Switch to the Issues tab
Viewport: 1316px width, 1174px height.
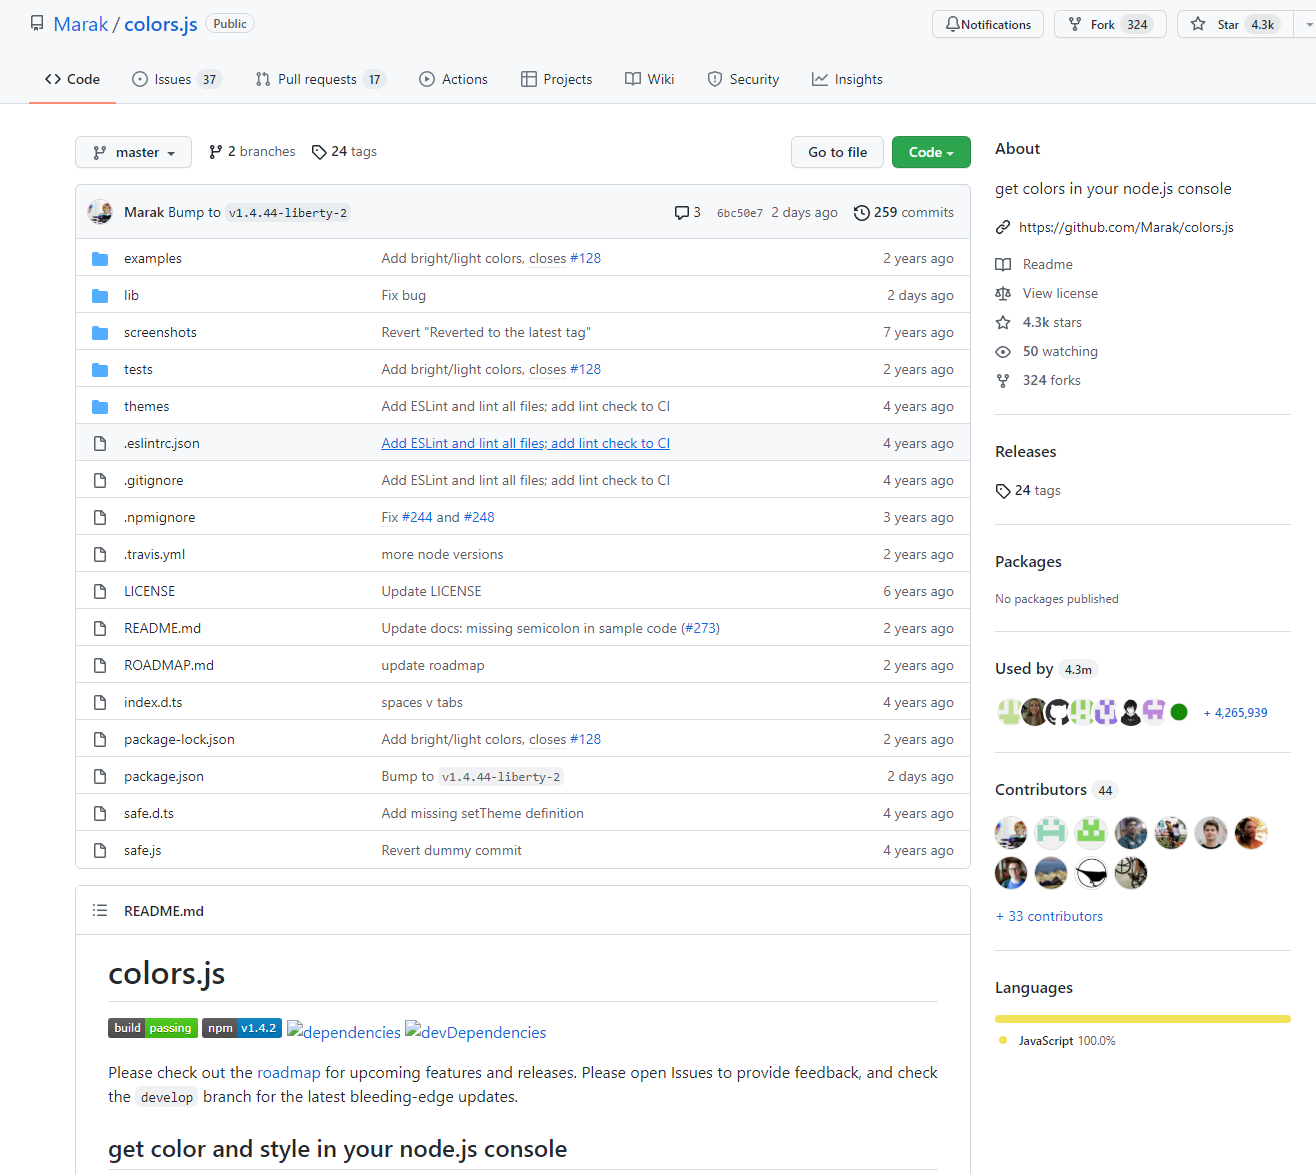coord(174,79)
